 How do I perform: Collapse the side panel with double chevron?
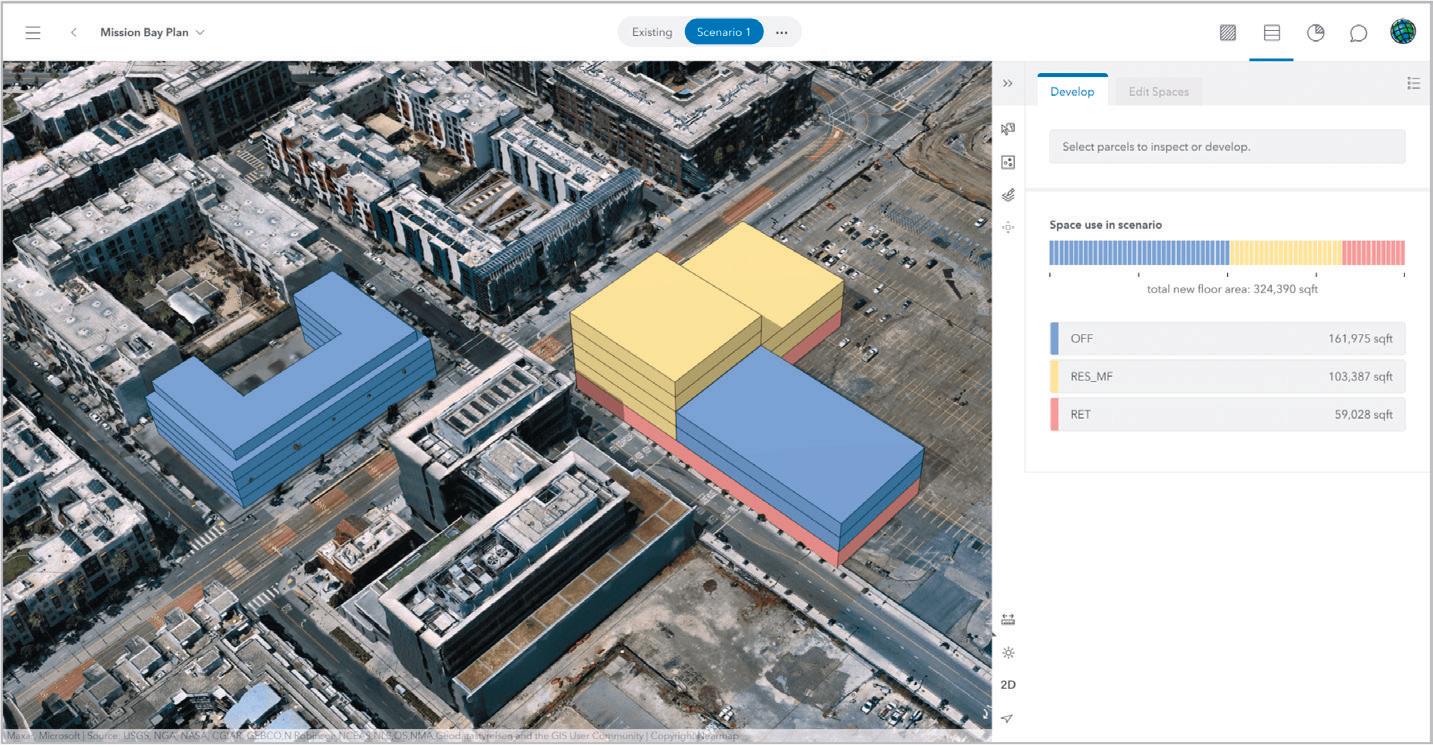(1008, 84)
